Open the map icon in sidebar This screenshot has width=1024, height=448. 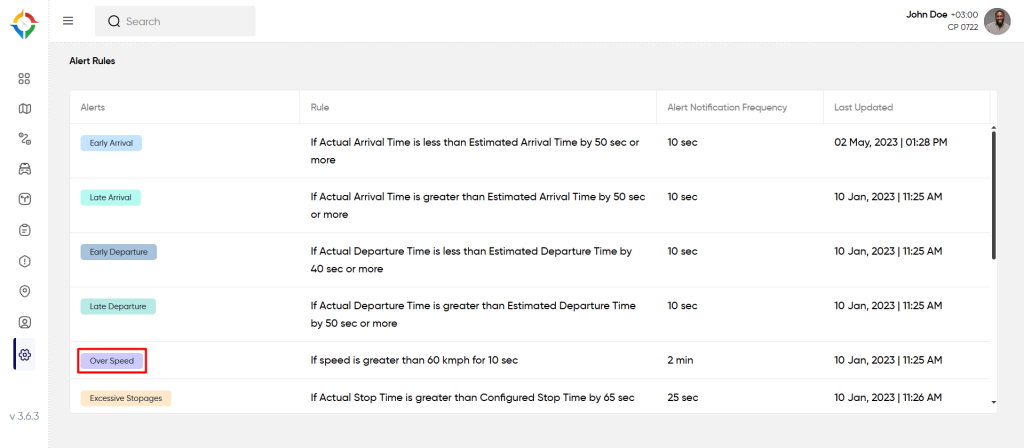[x=25, y=108]
